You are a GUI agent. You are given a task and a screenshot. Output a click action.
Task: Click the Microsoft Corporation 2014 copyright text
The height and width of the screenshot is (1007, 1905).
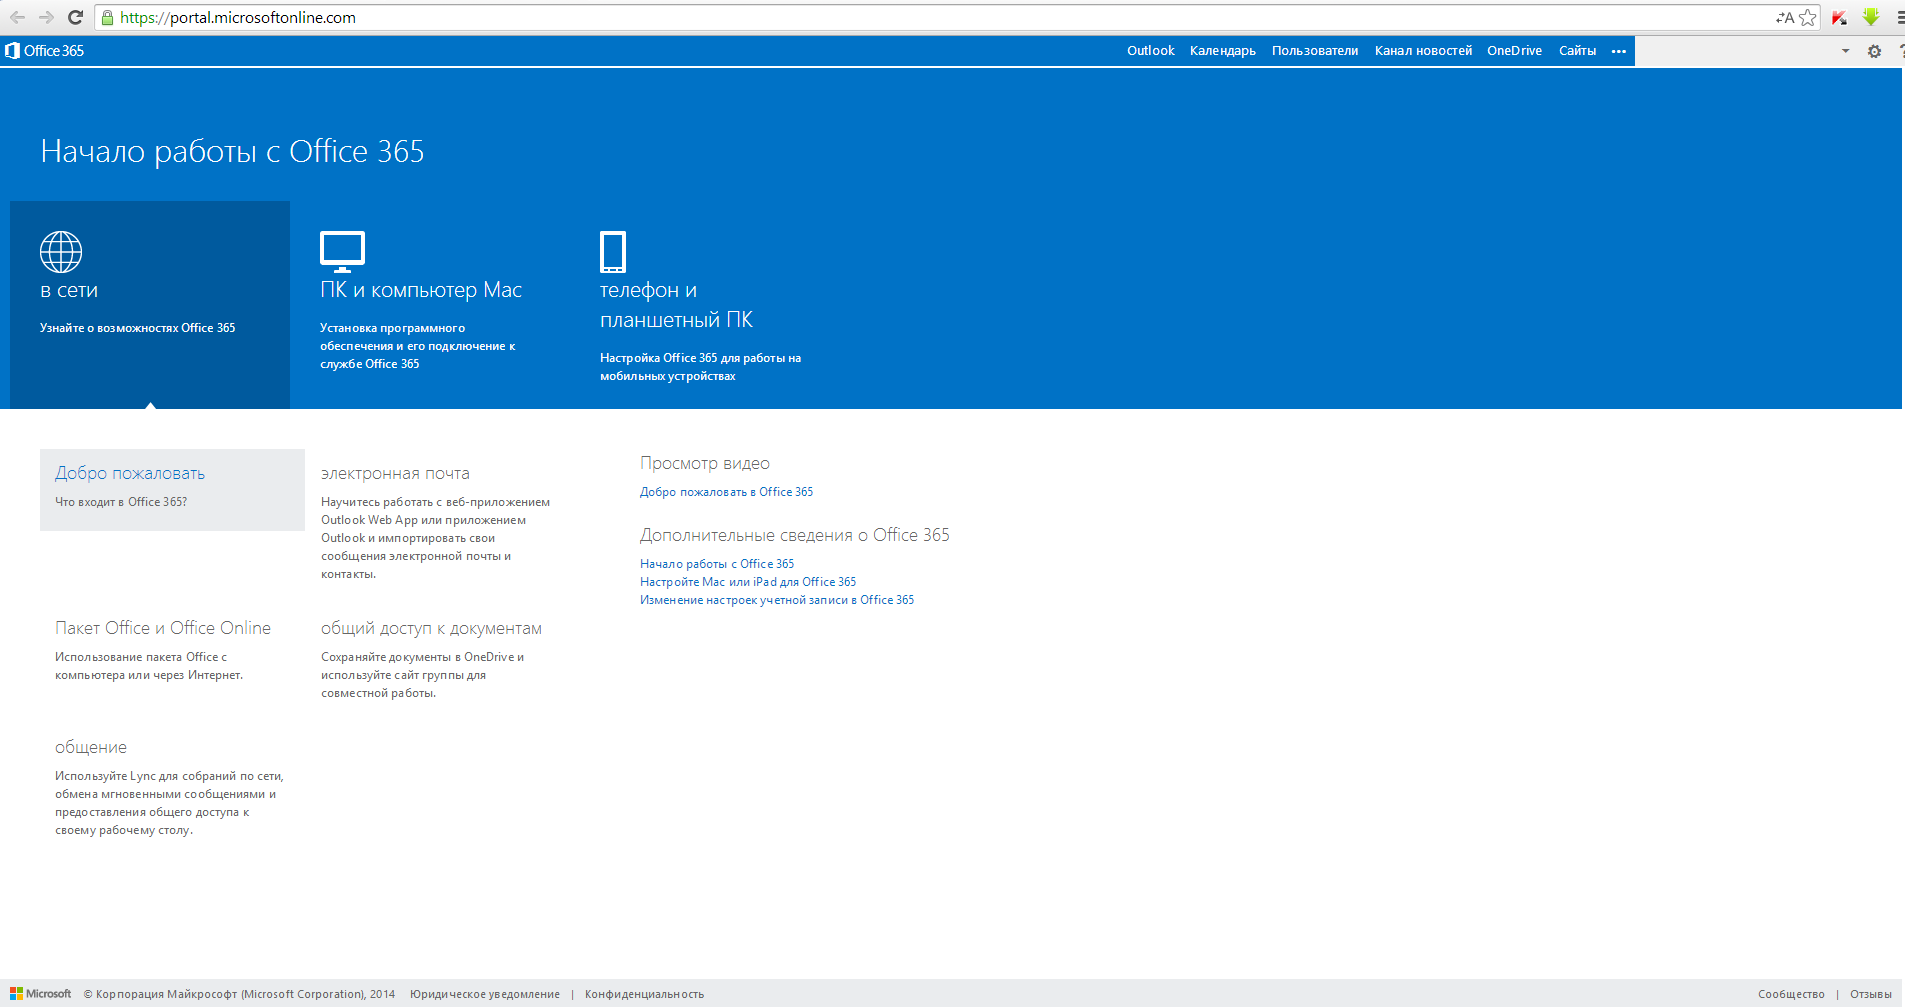click(239, 994)
